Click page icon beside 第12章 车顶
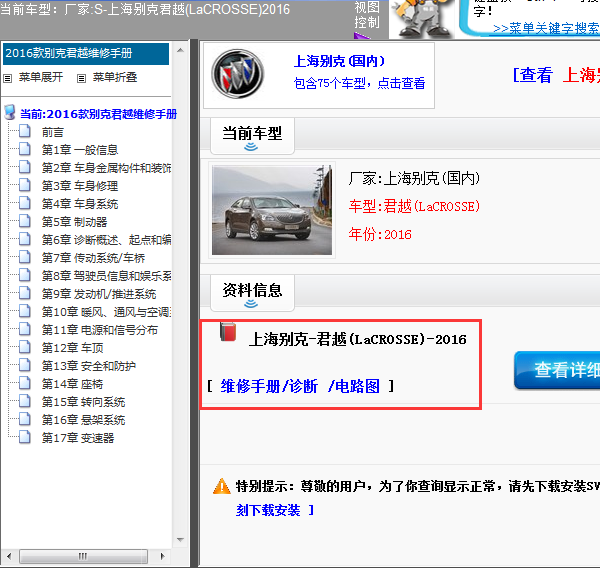600x568 pixels. pyautogui.click(x=25, y=347)
